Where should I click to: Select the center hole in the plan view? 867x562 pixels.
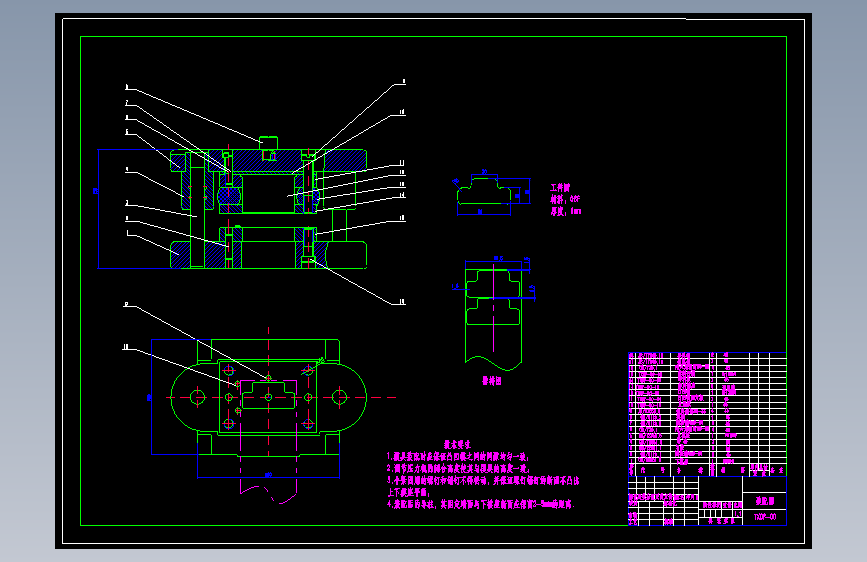click(269, 397)
